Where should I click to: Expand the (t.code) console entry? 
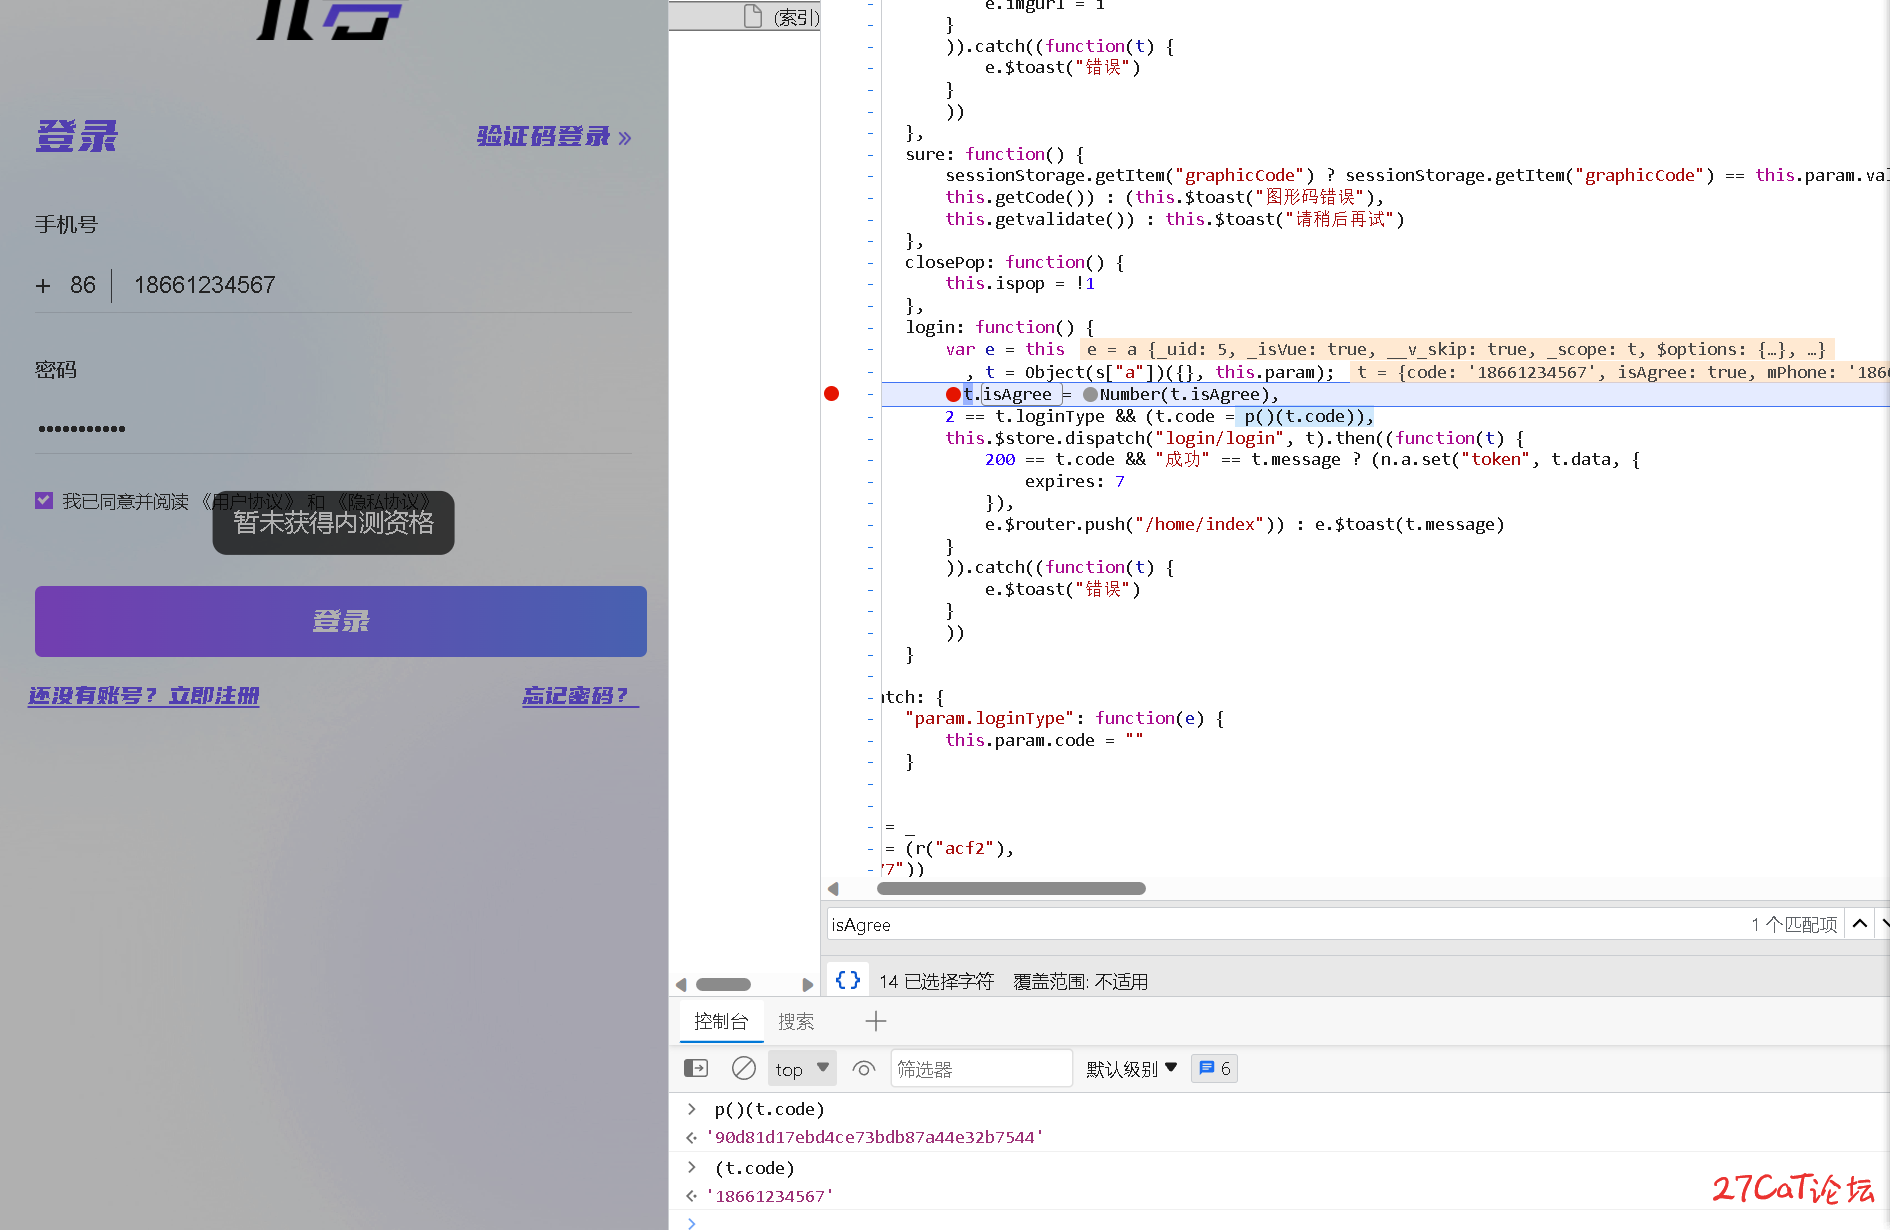691,1167
